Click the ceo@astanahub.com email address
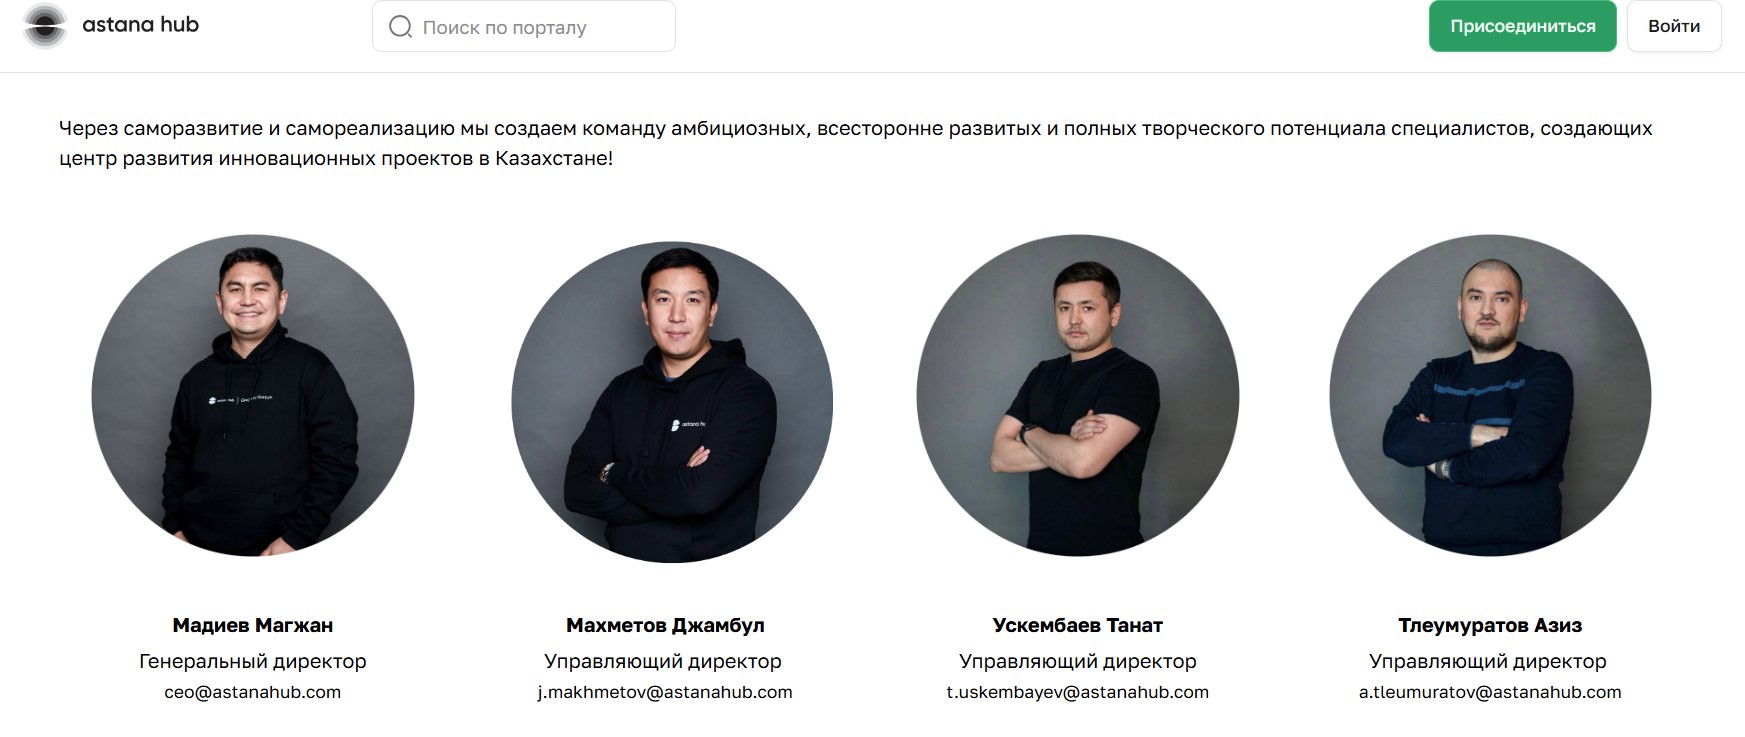The width and height of the screenshot is (1745, 737). (x=253, y=692)
